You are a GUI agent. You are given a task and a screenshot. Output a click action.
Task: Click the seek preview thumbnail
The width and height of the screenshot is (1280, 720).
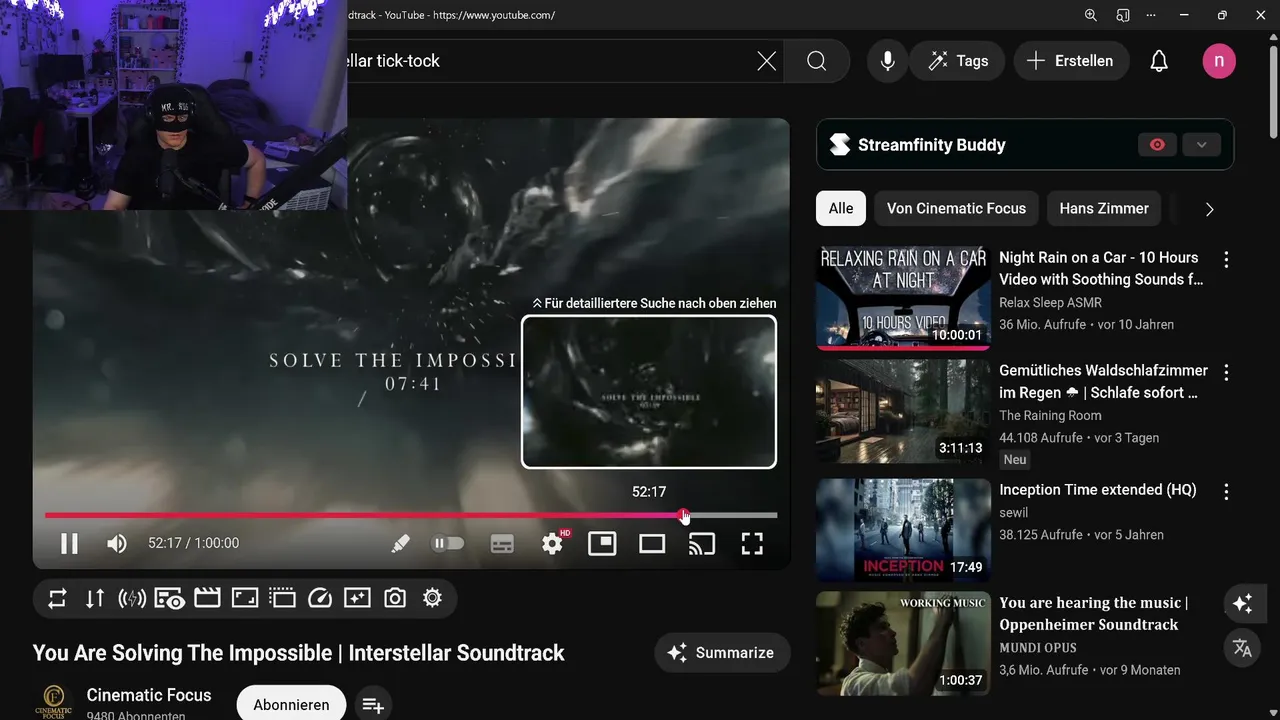click(x=649, y=392)
